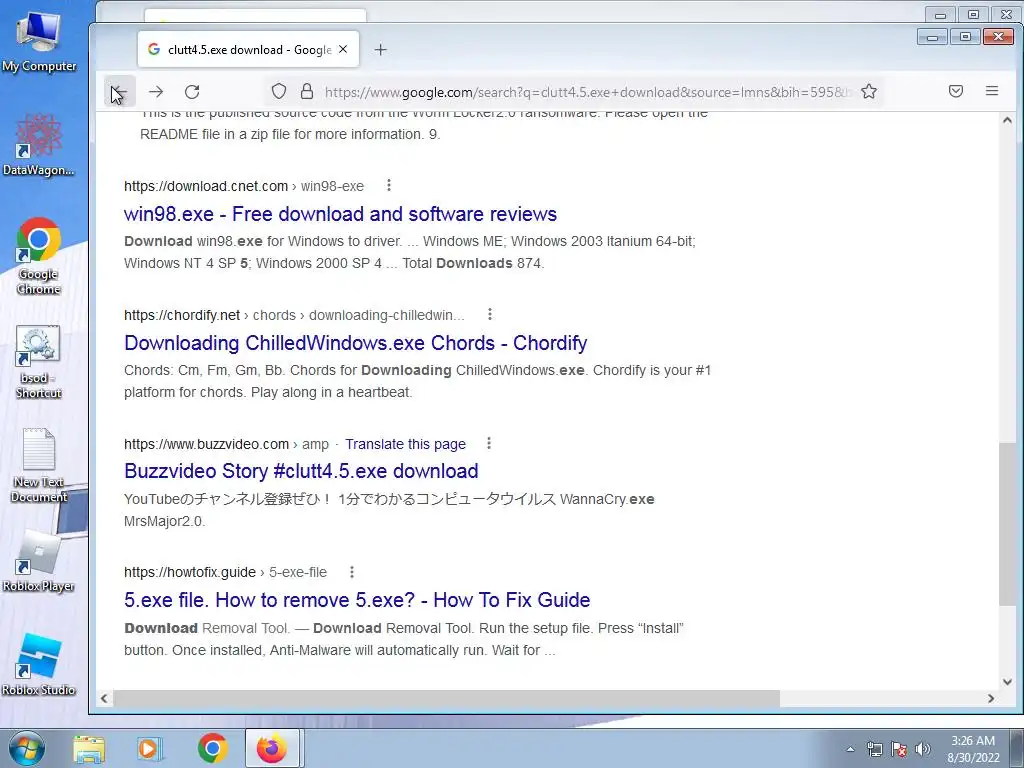Open options for download.cnet.com result

(389, 185)
